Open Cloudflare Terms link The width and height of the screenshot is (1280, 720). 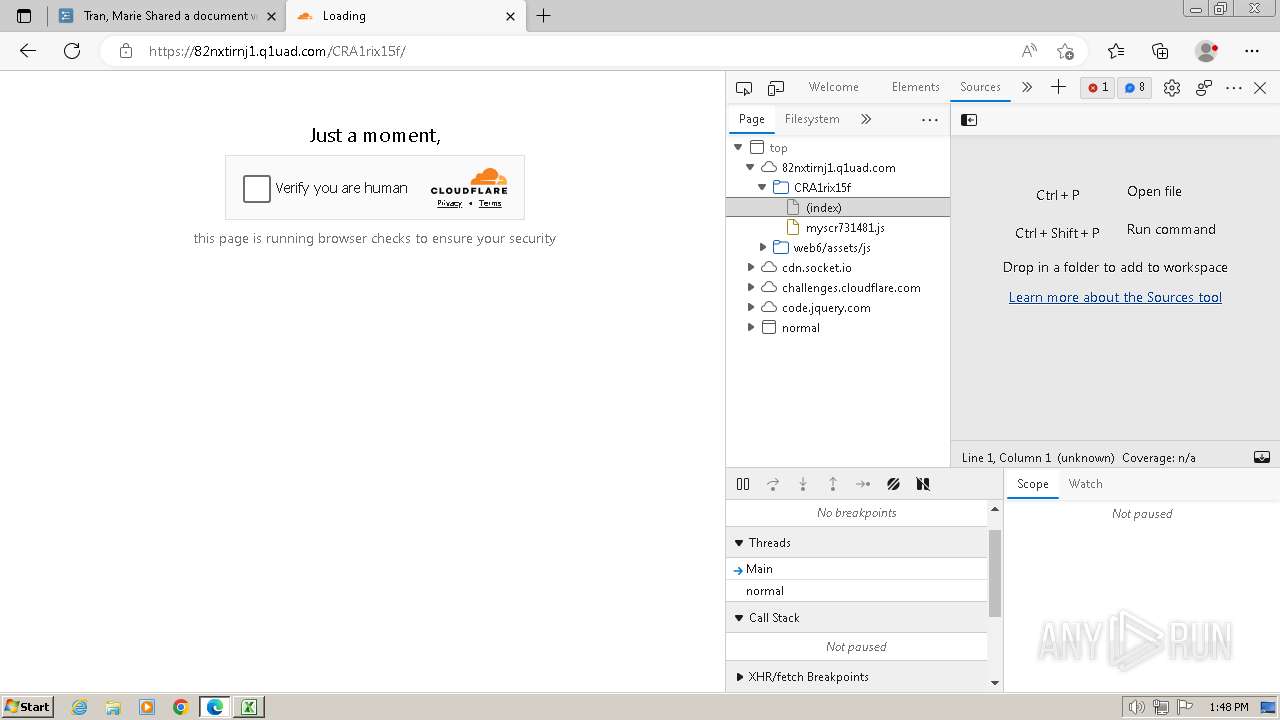(x=490, y=204)
